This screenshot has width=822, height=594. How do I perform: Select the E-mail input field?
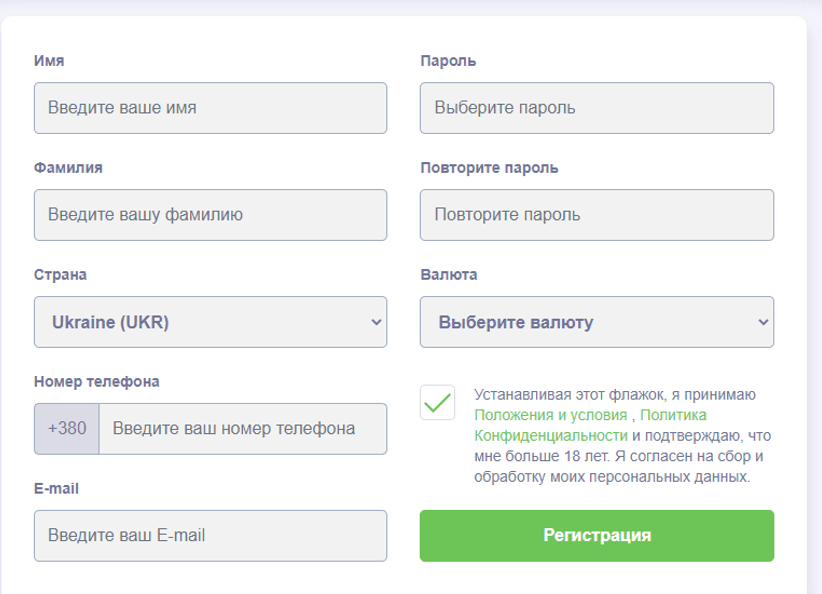[x=210, y=536]
